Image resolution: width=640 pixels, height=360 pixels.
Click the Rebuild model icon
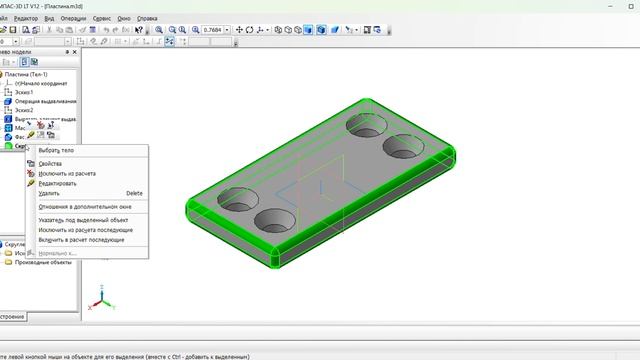click(x=349, y=30)
